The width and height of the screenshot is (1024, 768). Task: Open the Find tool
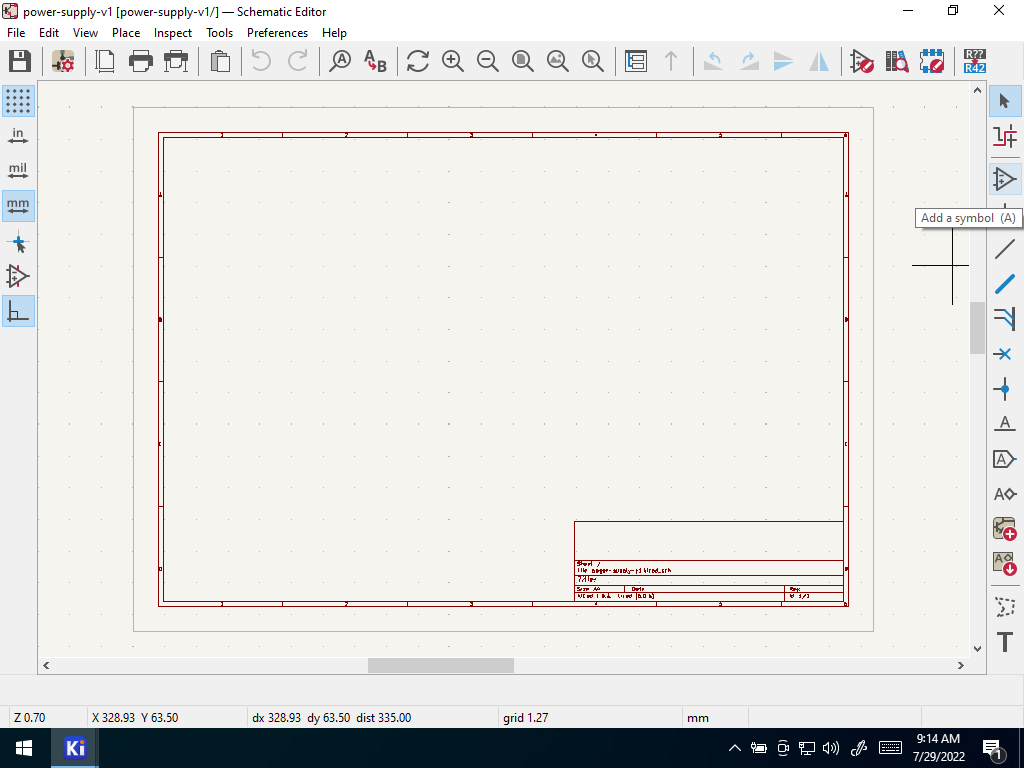(340, 61)
